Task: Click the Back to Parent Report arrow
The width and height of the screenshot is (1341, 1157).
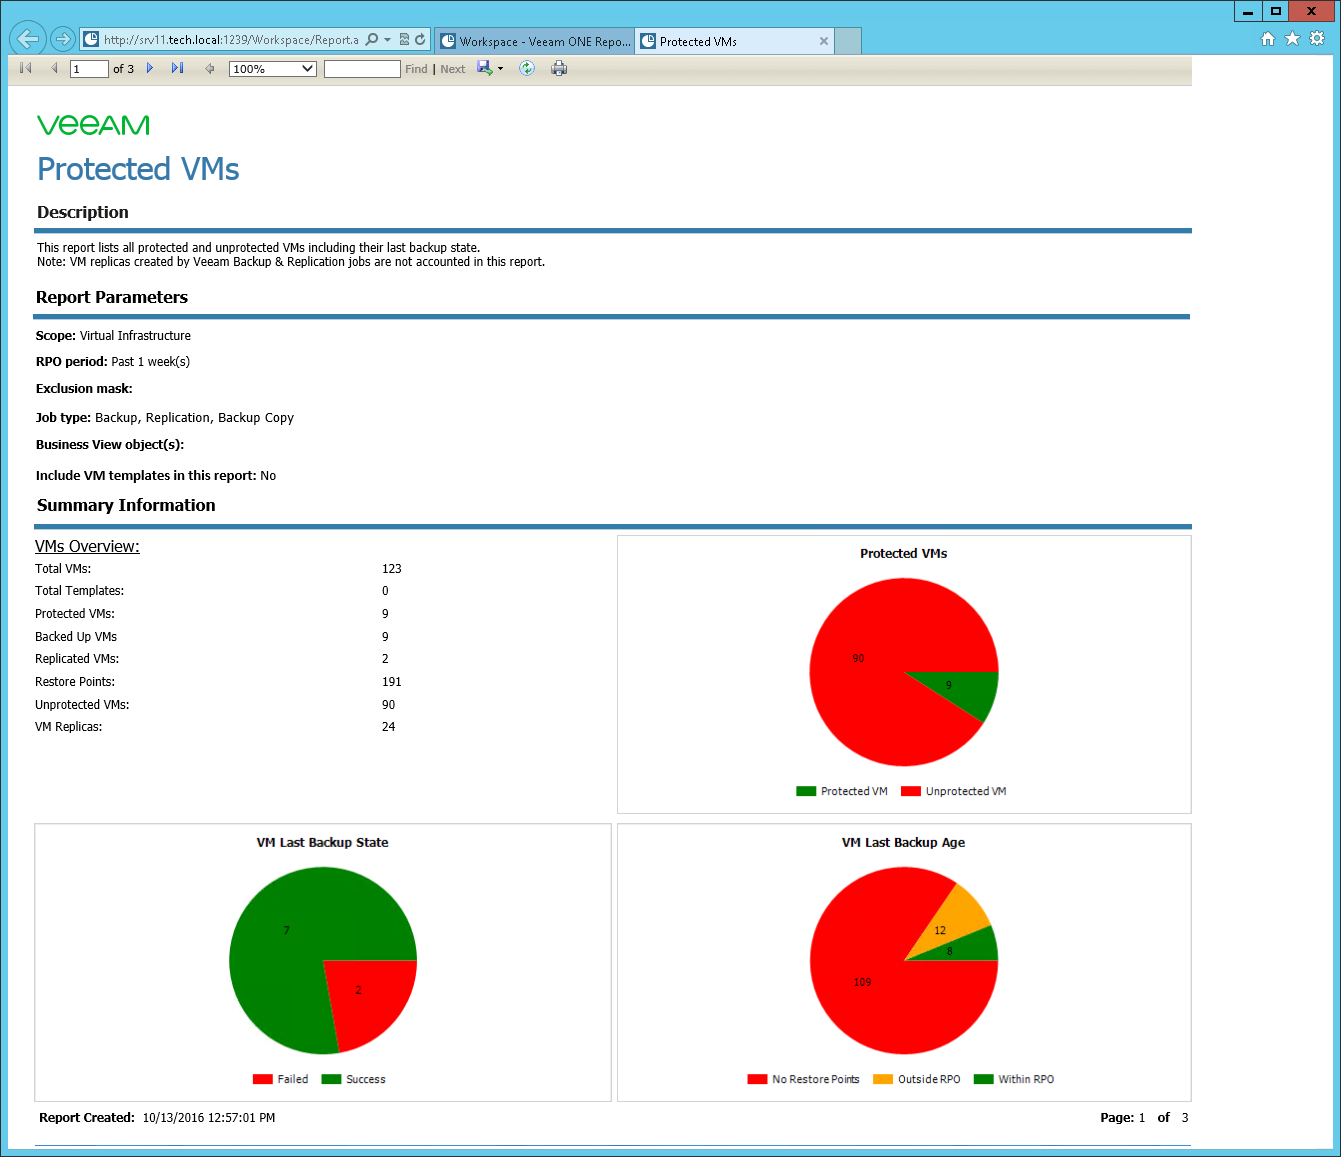Action: [x=209, y=68]
